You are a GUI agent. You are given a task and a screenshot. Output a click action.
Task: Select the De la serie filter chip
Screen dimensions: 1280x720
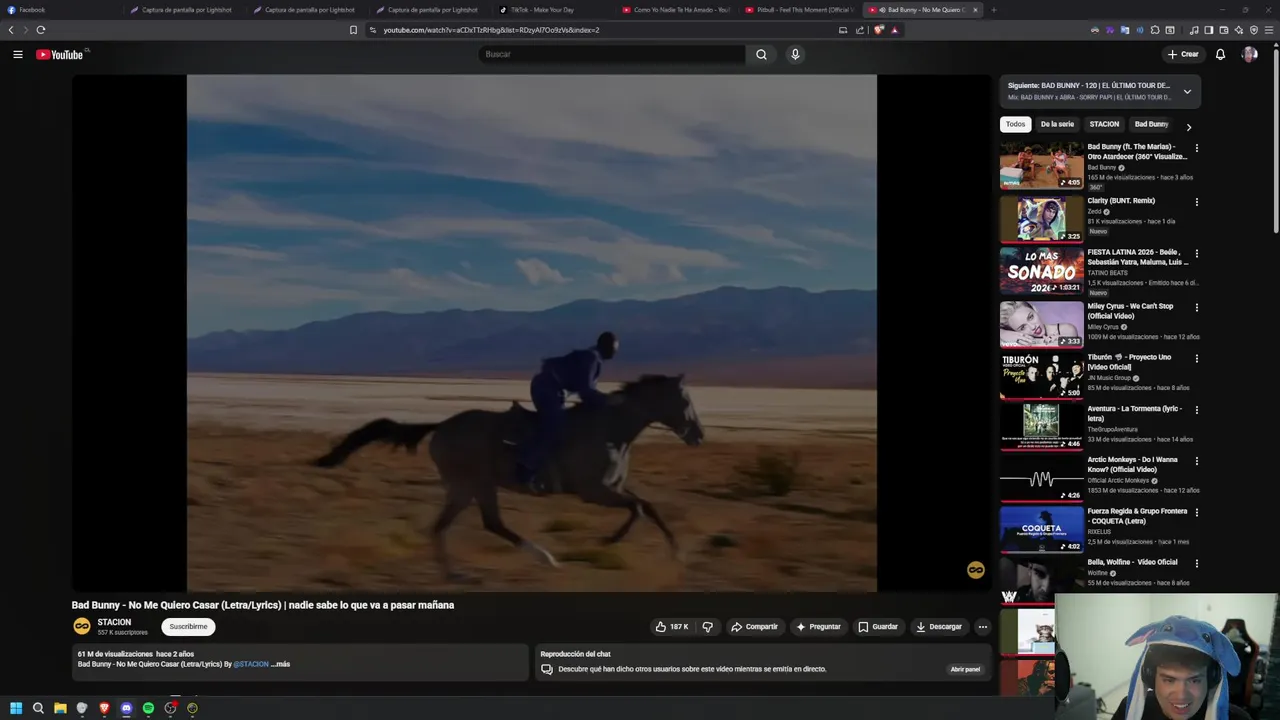pyautogui.click(x=1057, y=124)
